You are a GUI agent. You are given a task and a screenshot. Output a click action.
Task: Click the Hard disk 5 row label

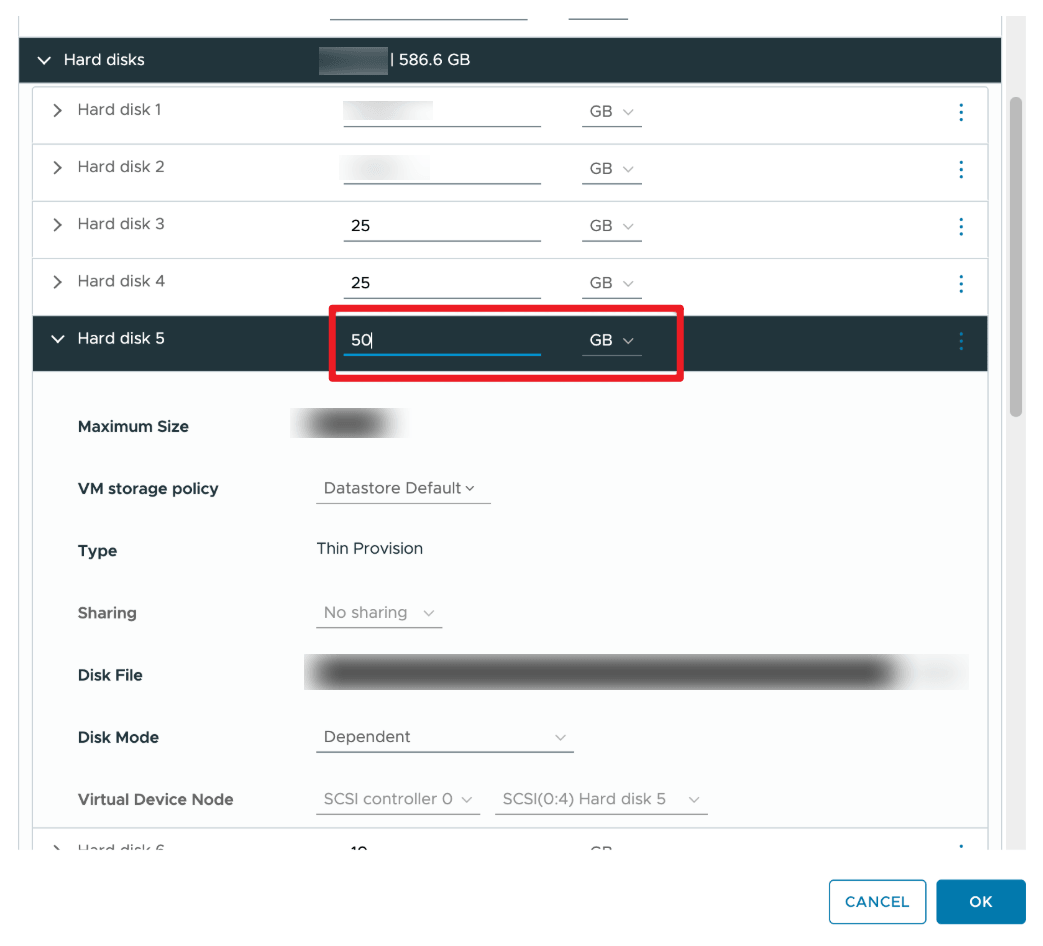point(120,339)
